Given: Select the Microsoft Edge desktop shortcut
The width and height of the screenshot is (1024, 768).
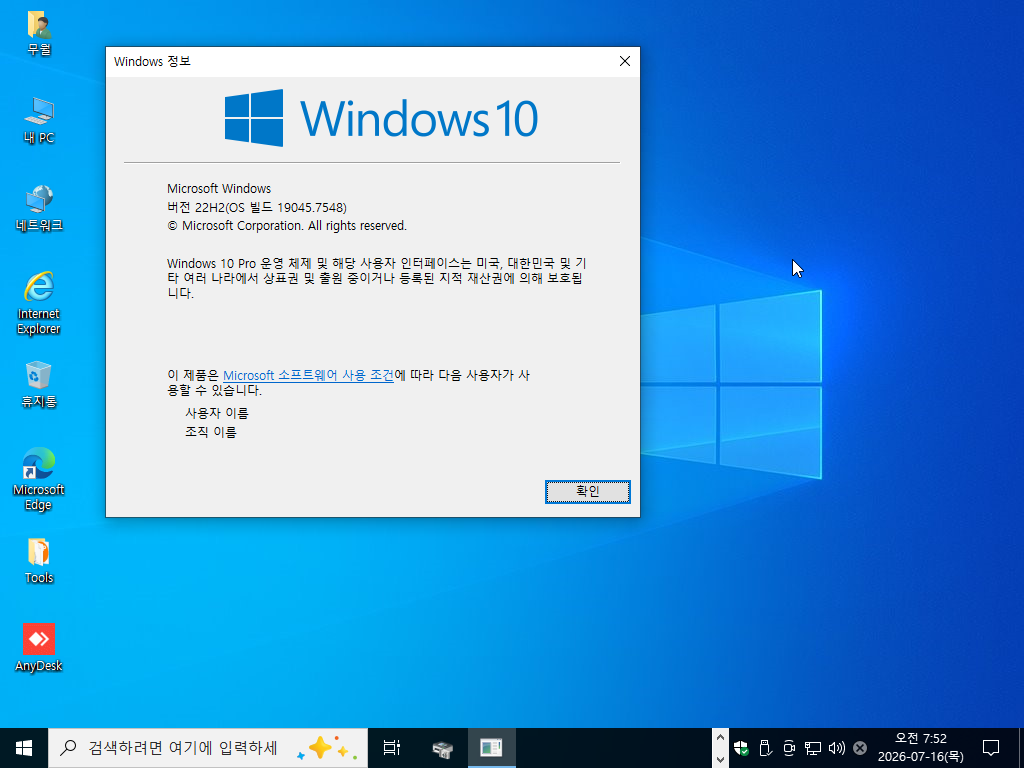Looking at the screenshot, I should coord(39,479).
